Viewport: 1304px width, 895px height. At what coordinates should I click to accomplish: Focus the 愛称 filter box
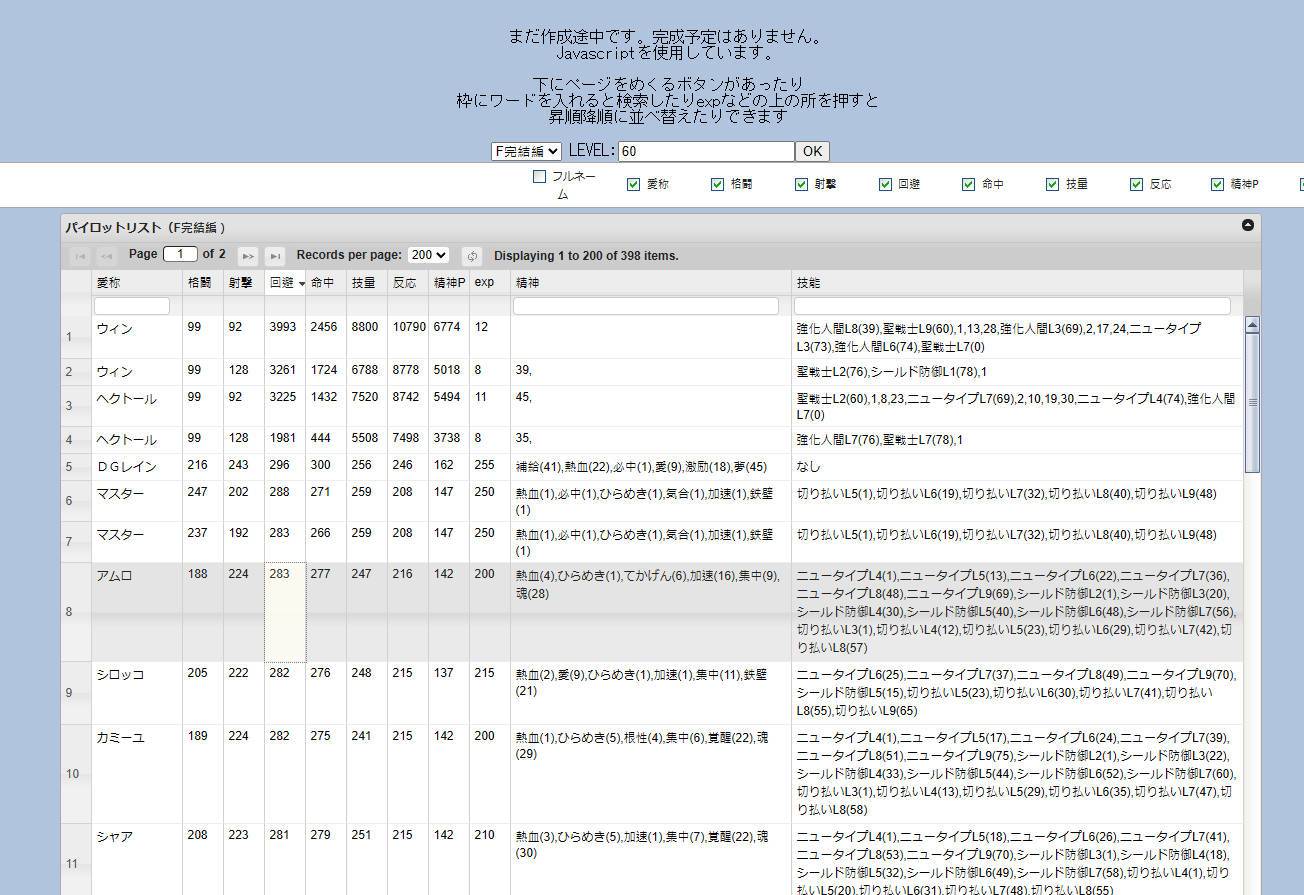point(132,306)
